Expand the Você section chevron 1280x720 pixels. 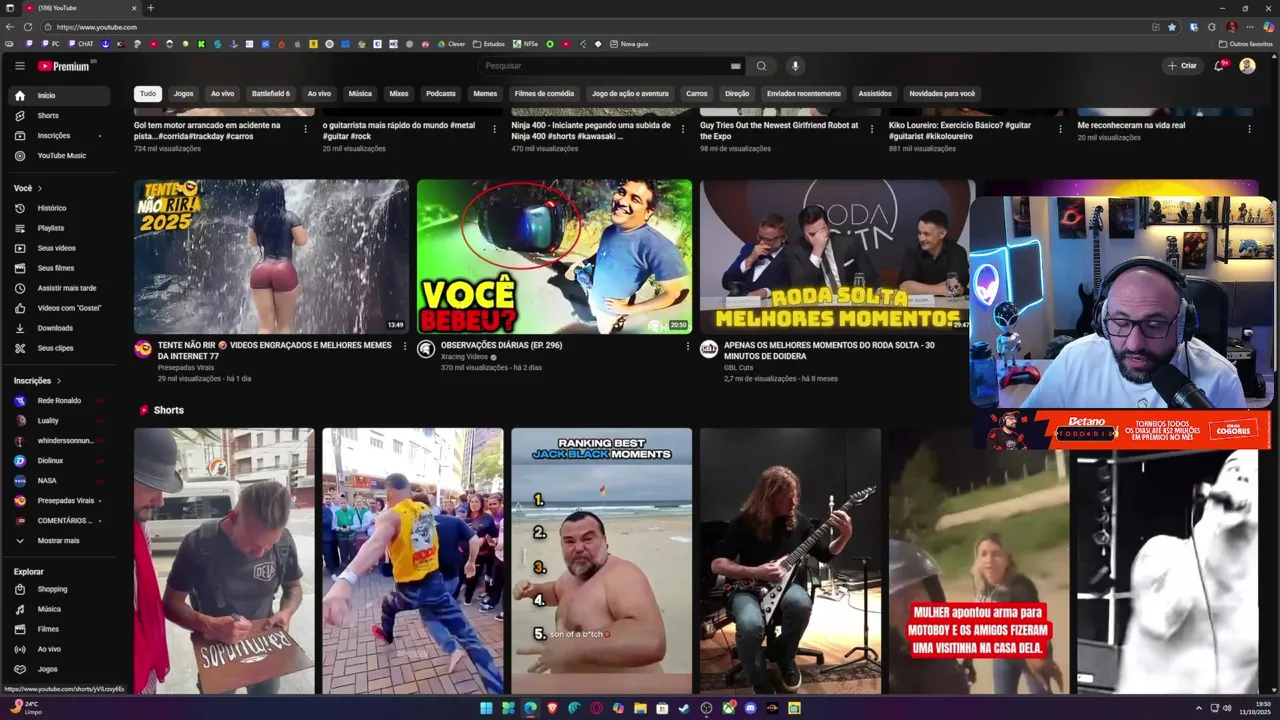click(40, 188)
